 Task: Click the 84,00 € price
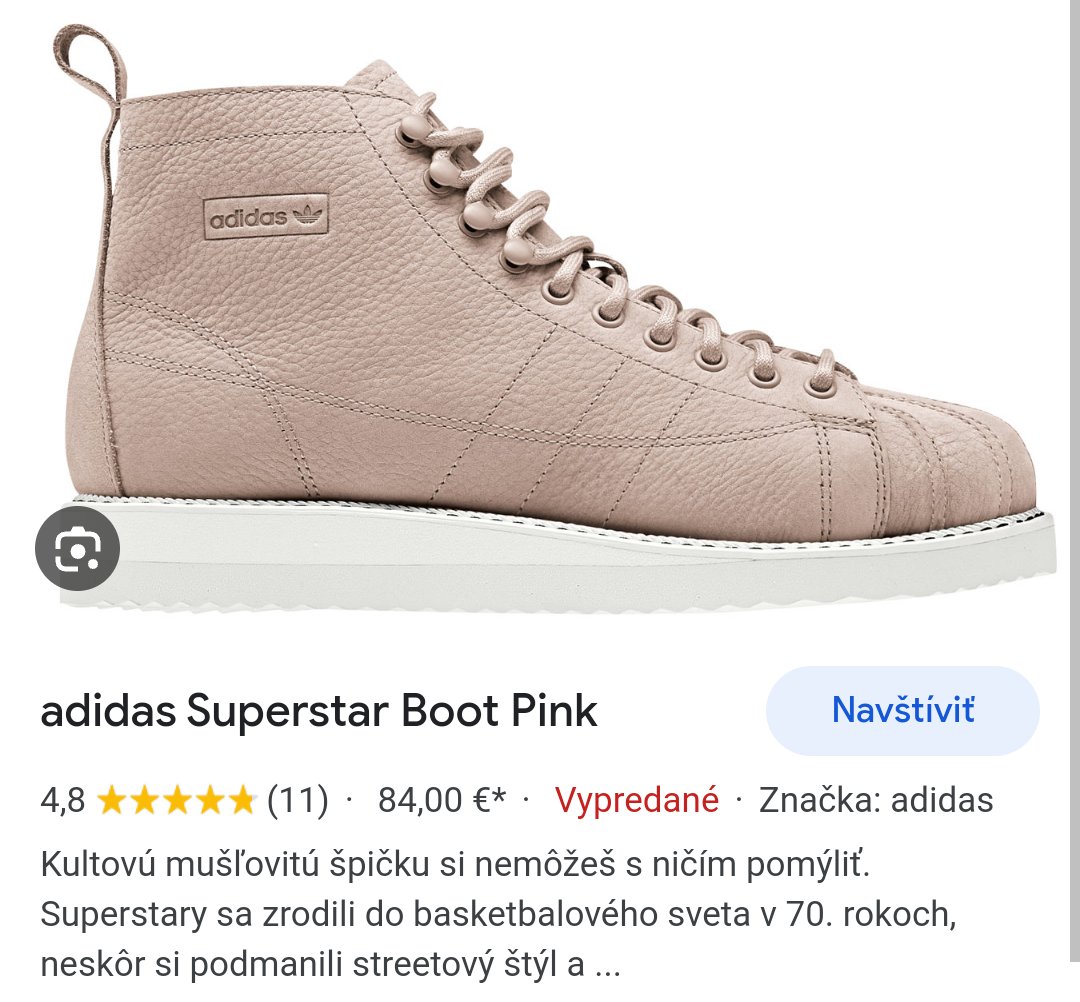[441, 800]
